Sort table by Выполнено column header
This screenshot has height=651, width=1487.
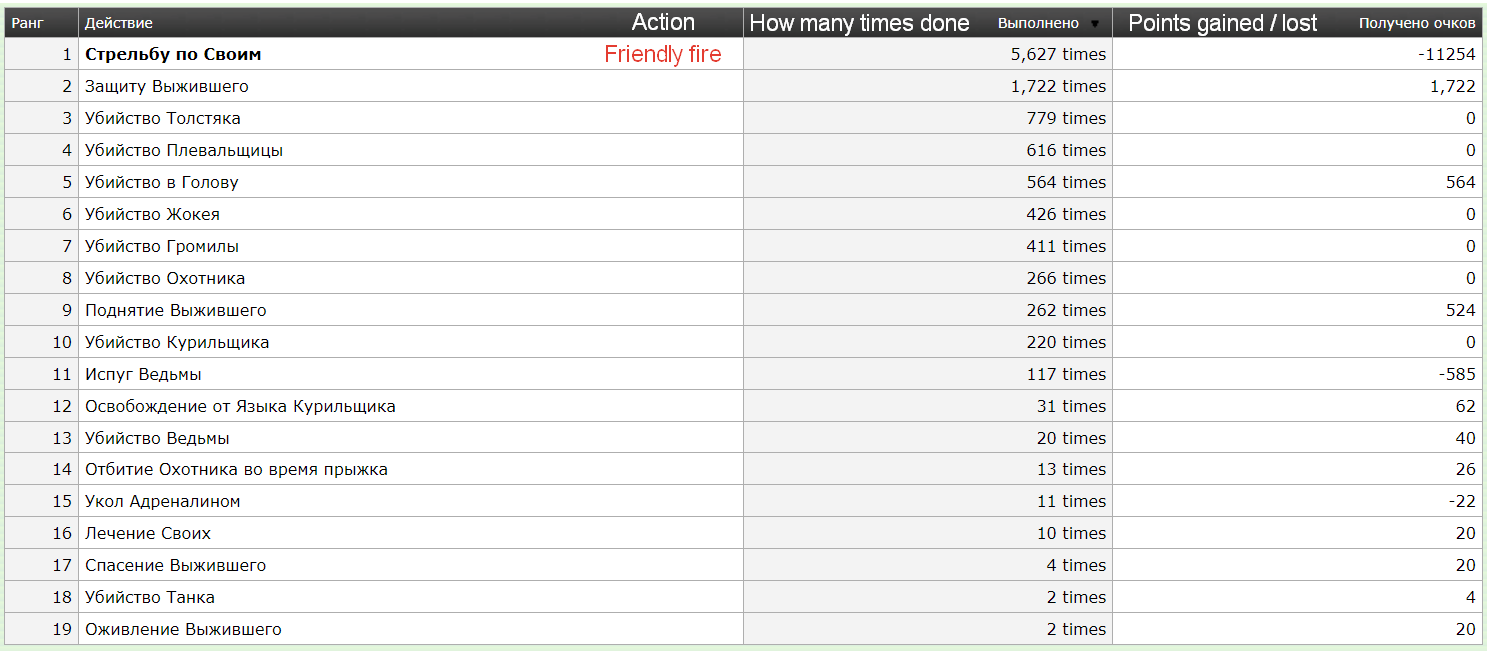pos(1038,23)
